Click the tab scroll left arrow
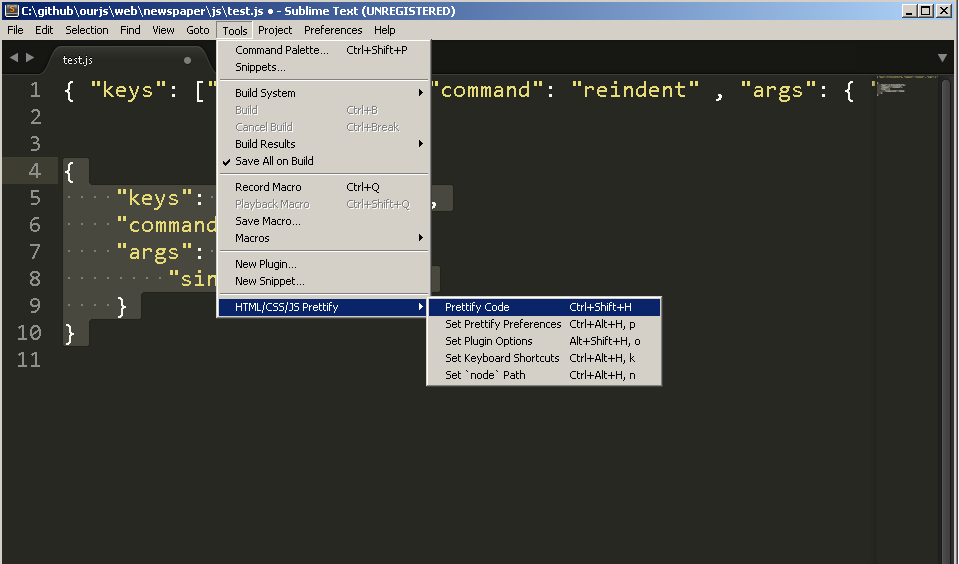 (x=14, y=58)
